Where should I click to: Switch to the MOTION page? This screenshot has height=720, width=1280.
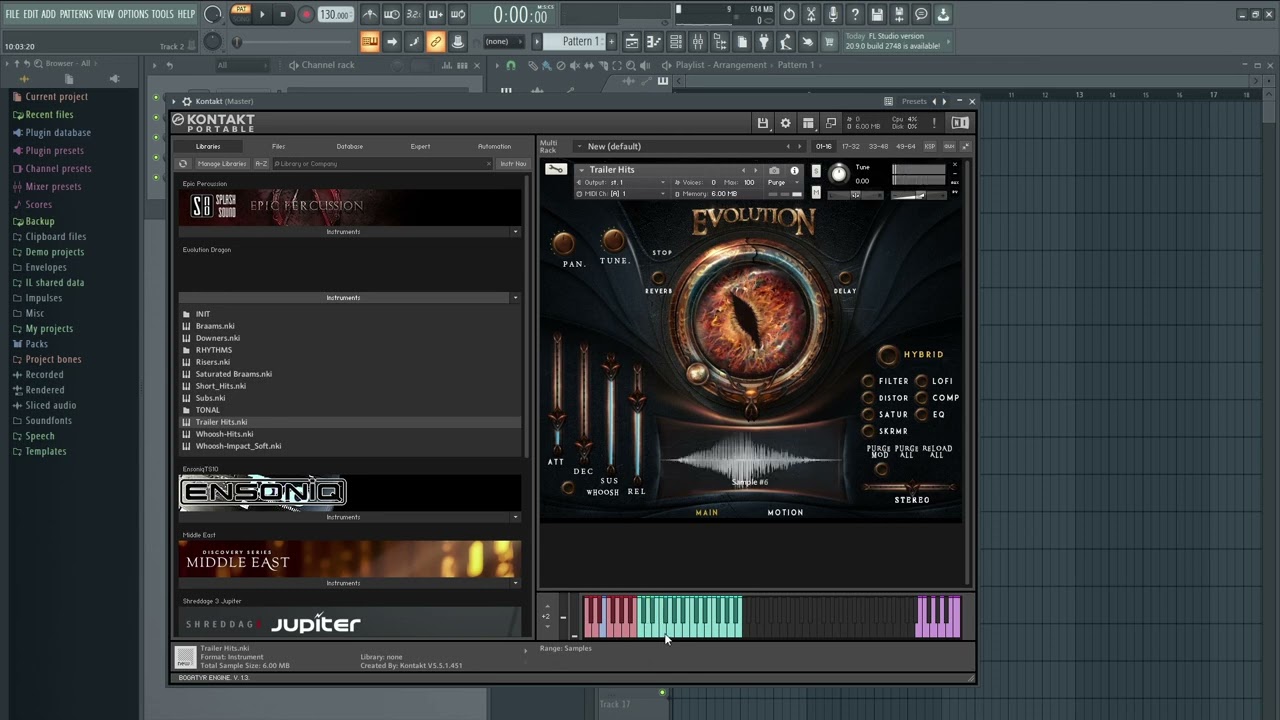[x=785, y=512]
